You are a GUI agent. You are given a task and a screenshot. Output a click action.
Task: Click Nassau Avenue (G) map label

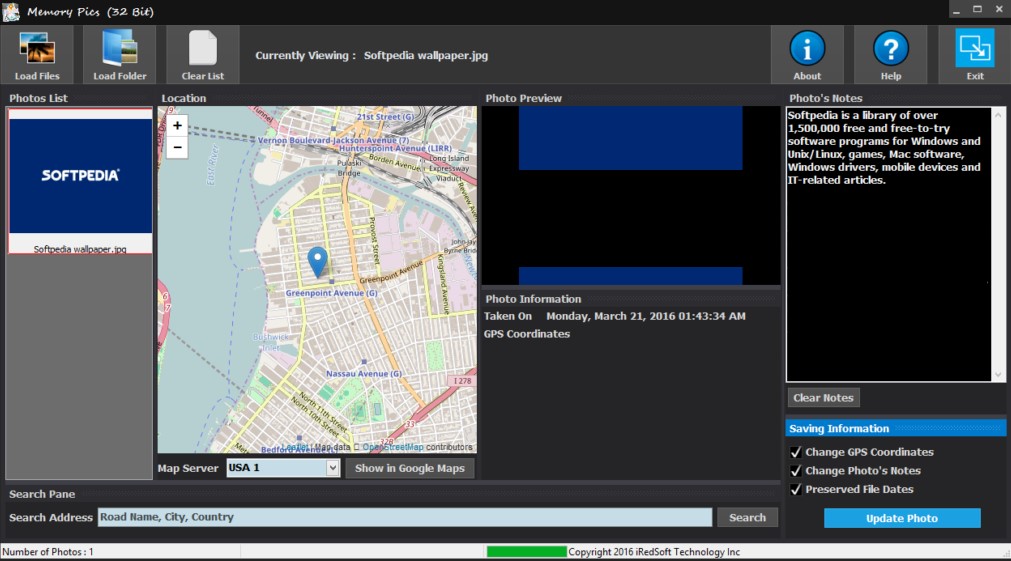[x=364, y=373]
